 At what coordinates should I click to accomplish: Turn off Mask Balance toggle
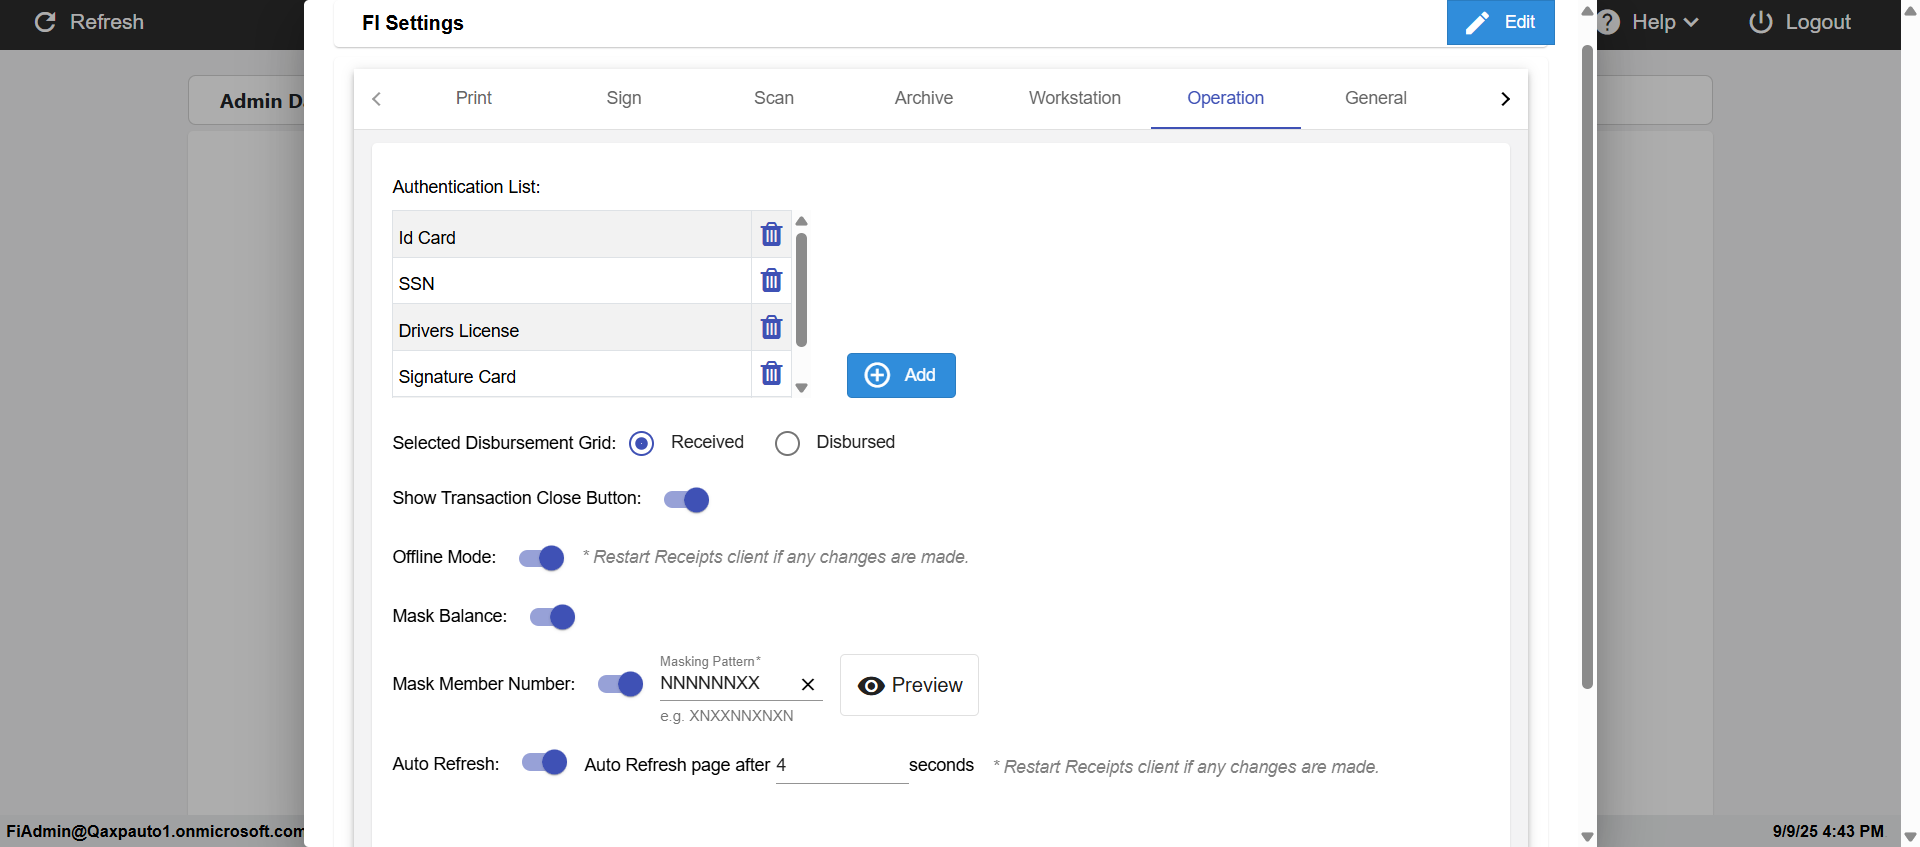point(553,617)
